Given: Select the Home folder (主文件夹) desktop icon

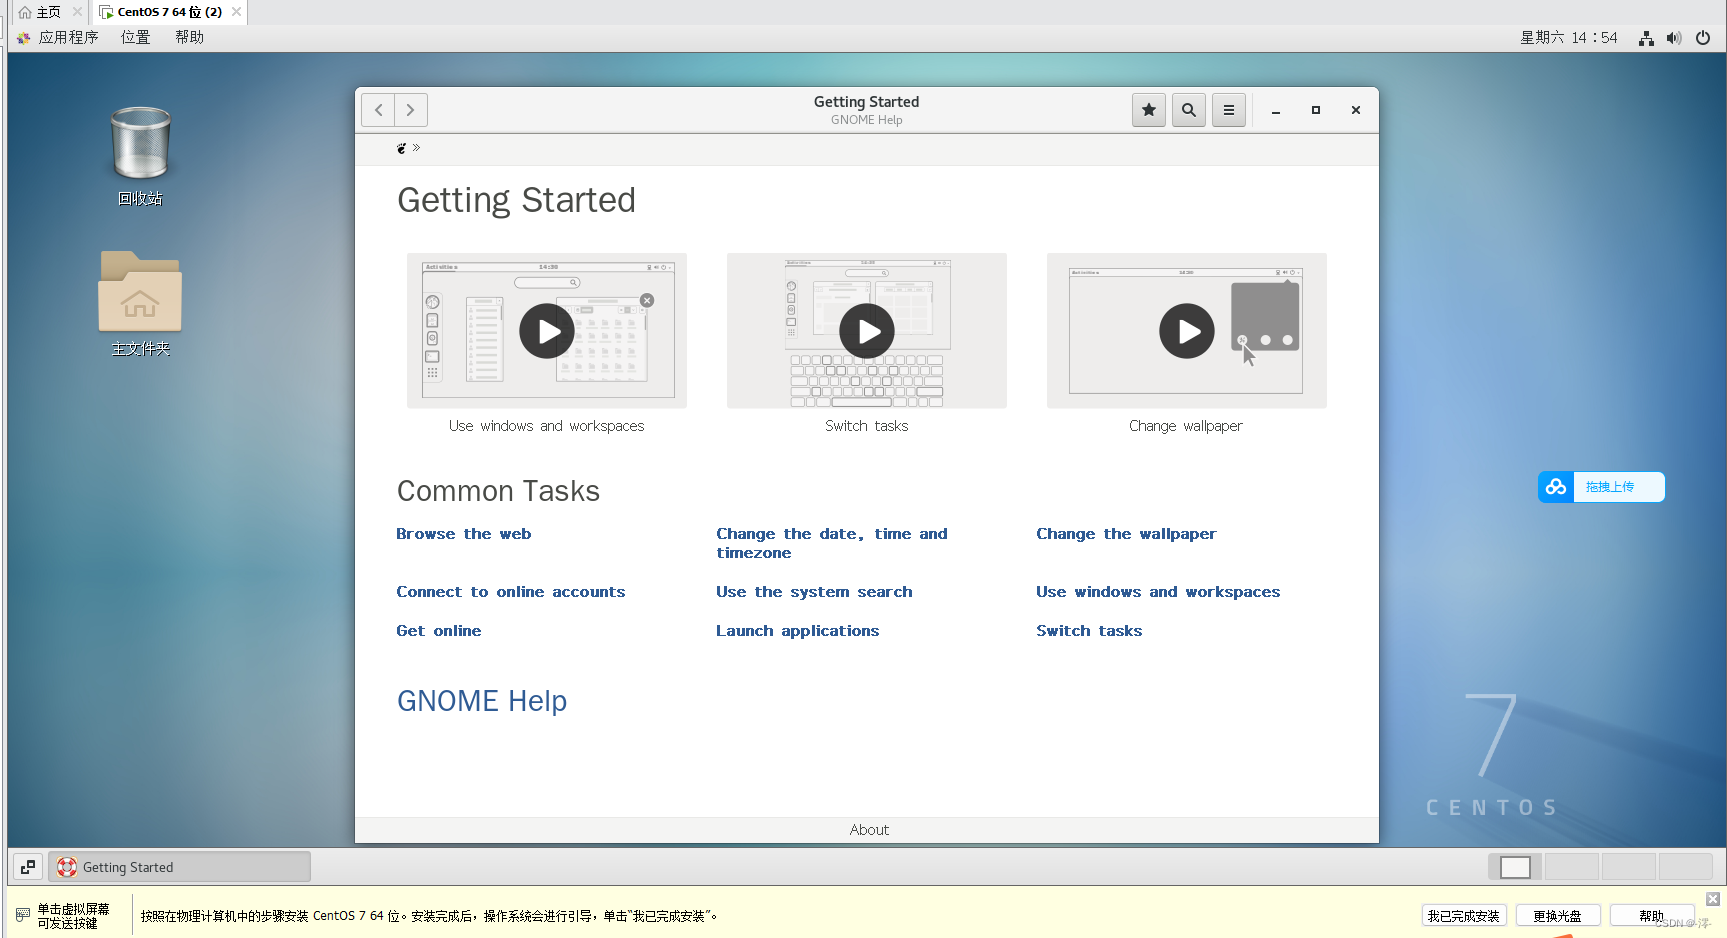Looking at the screenshot, I should click(x=140, y=304).
